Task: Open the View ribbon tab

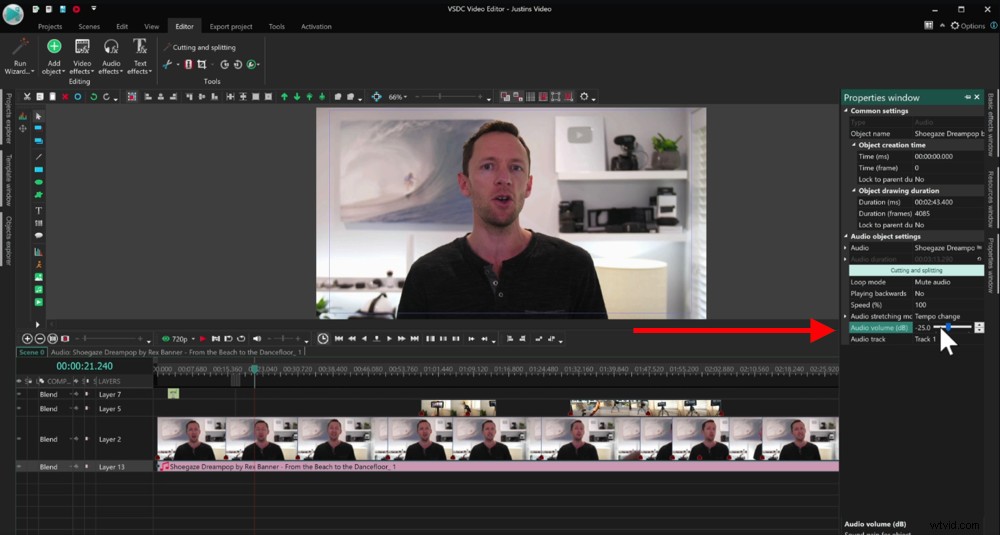Action: tap(151, 27)
